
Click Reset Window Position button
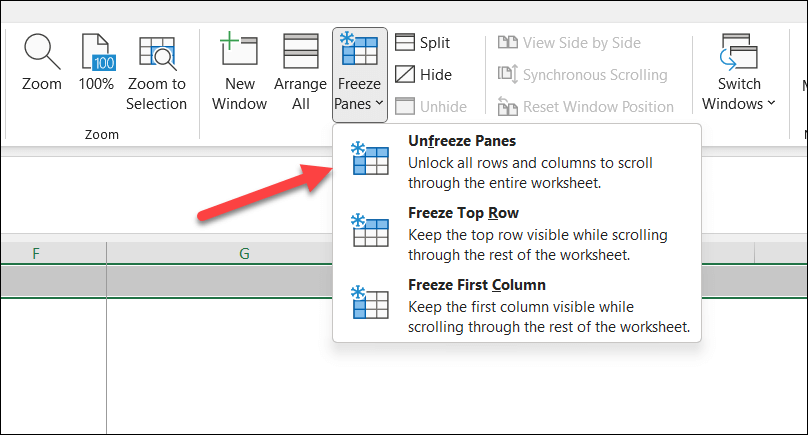[x=585, y=107]
